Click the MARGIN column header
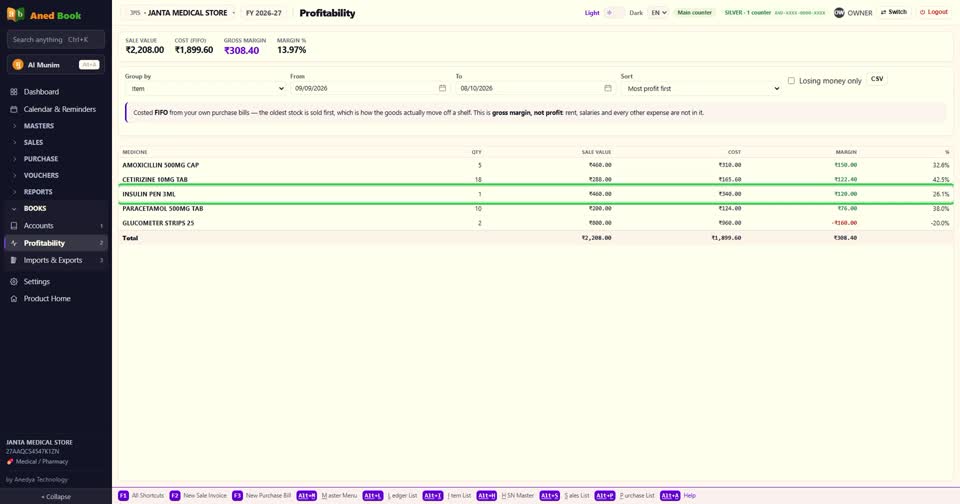The height and width of the screenshot is (504, 960). coord(846,152)
